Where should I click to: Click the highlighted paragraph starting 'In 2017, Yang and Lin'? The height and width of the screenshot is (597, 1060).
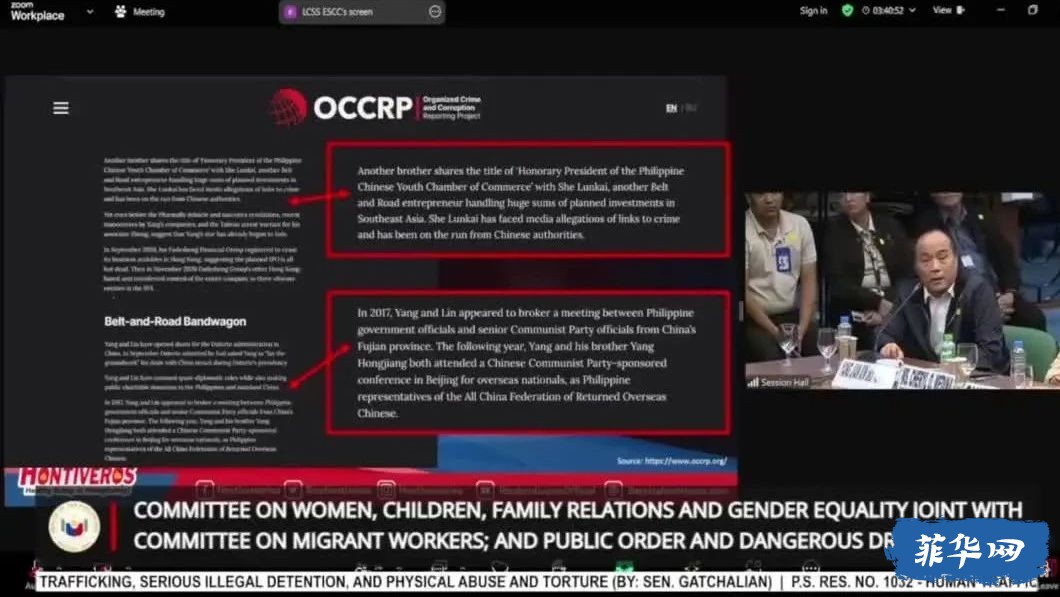click(528, 363)
